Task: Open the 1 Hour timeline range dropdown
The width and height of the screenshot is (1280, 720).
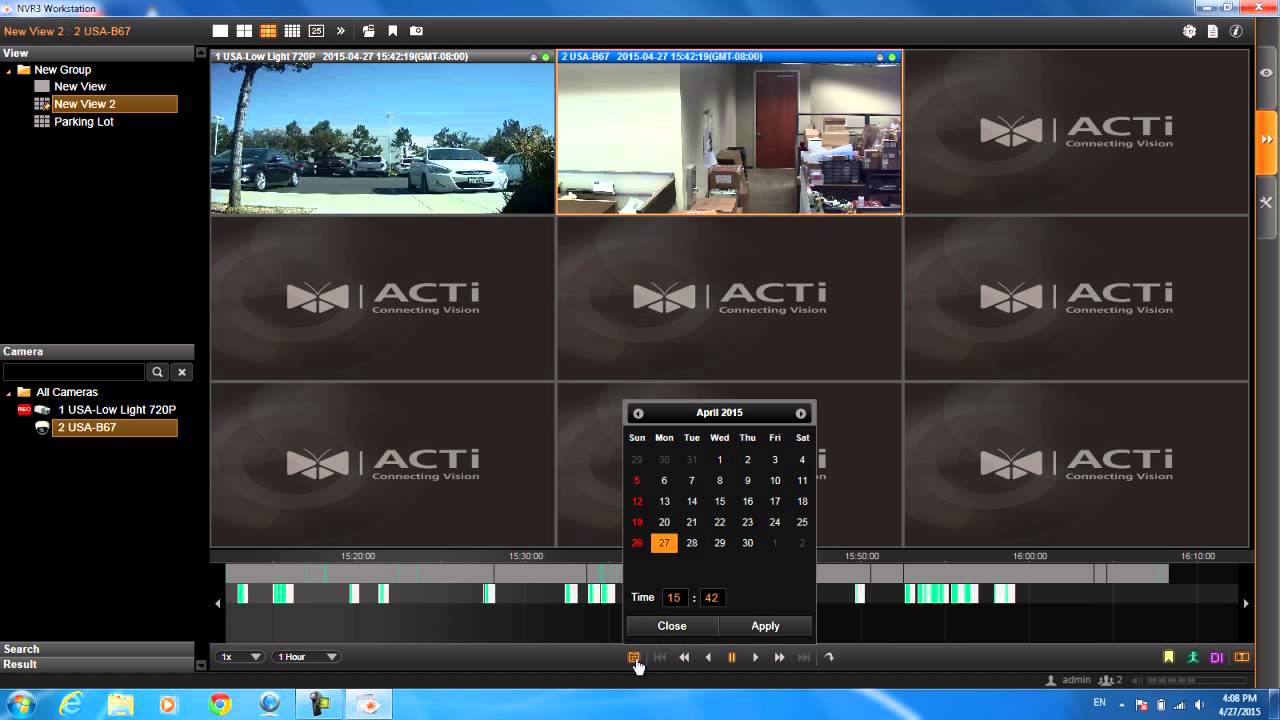Action: click(306, 657)
